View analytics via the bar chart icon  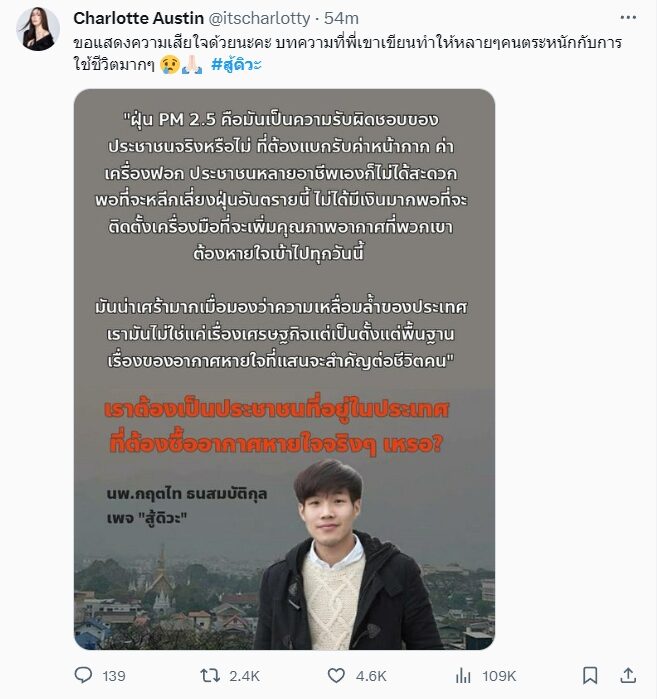tap(463, 676)
